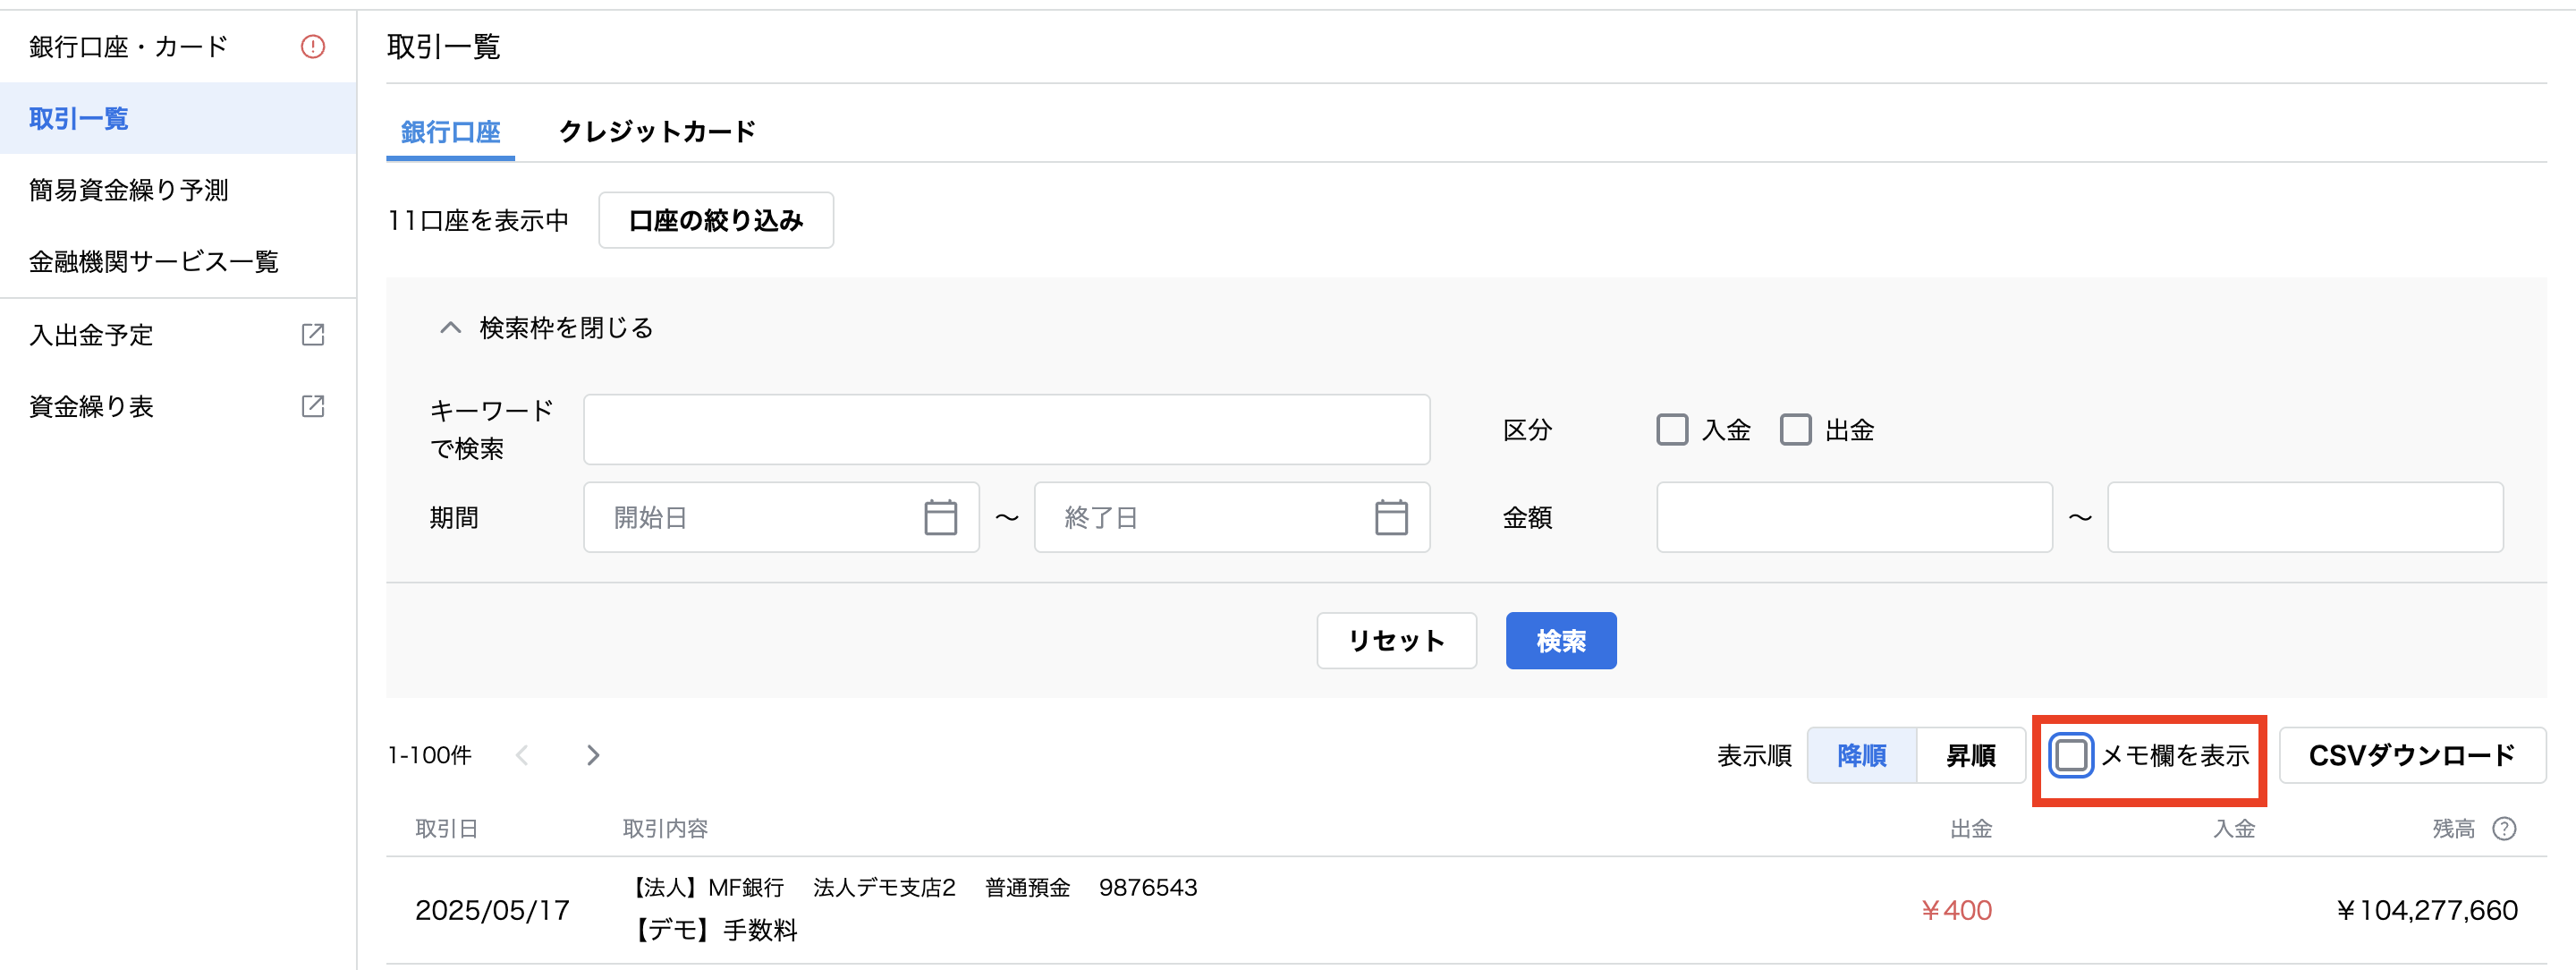Screen dimensions: 2576x970
Task: Click the 検索枠を閉じる label
Action: (566, 328)
